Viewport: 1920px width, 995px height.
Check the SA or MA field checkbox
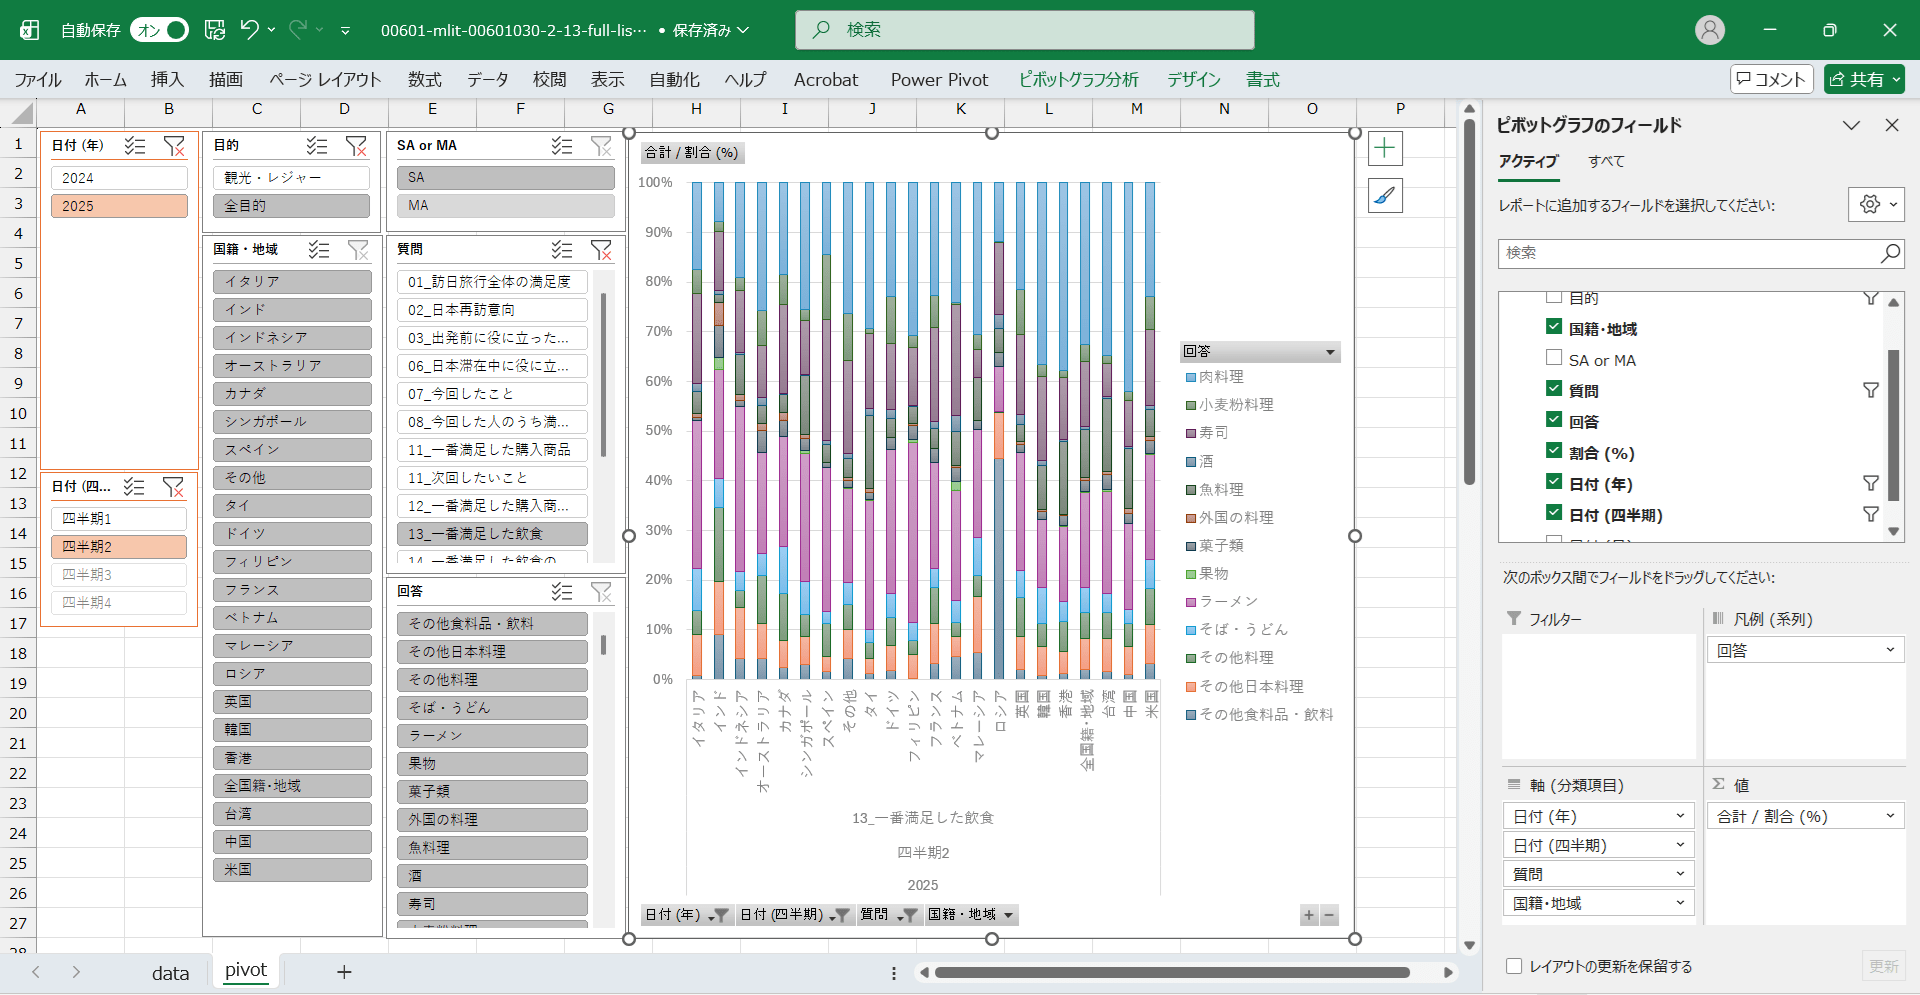pyautogui.click(x=1554, y=358)
